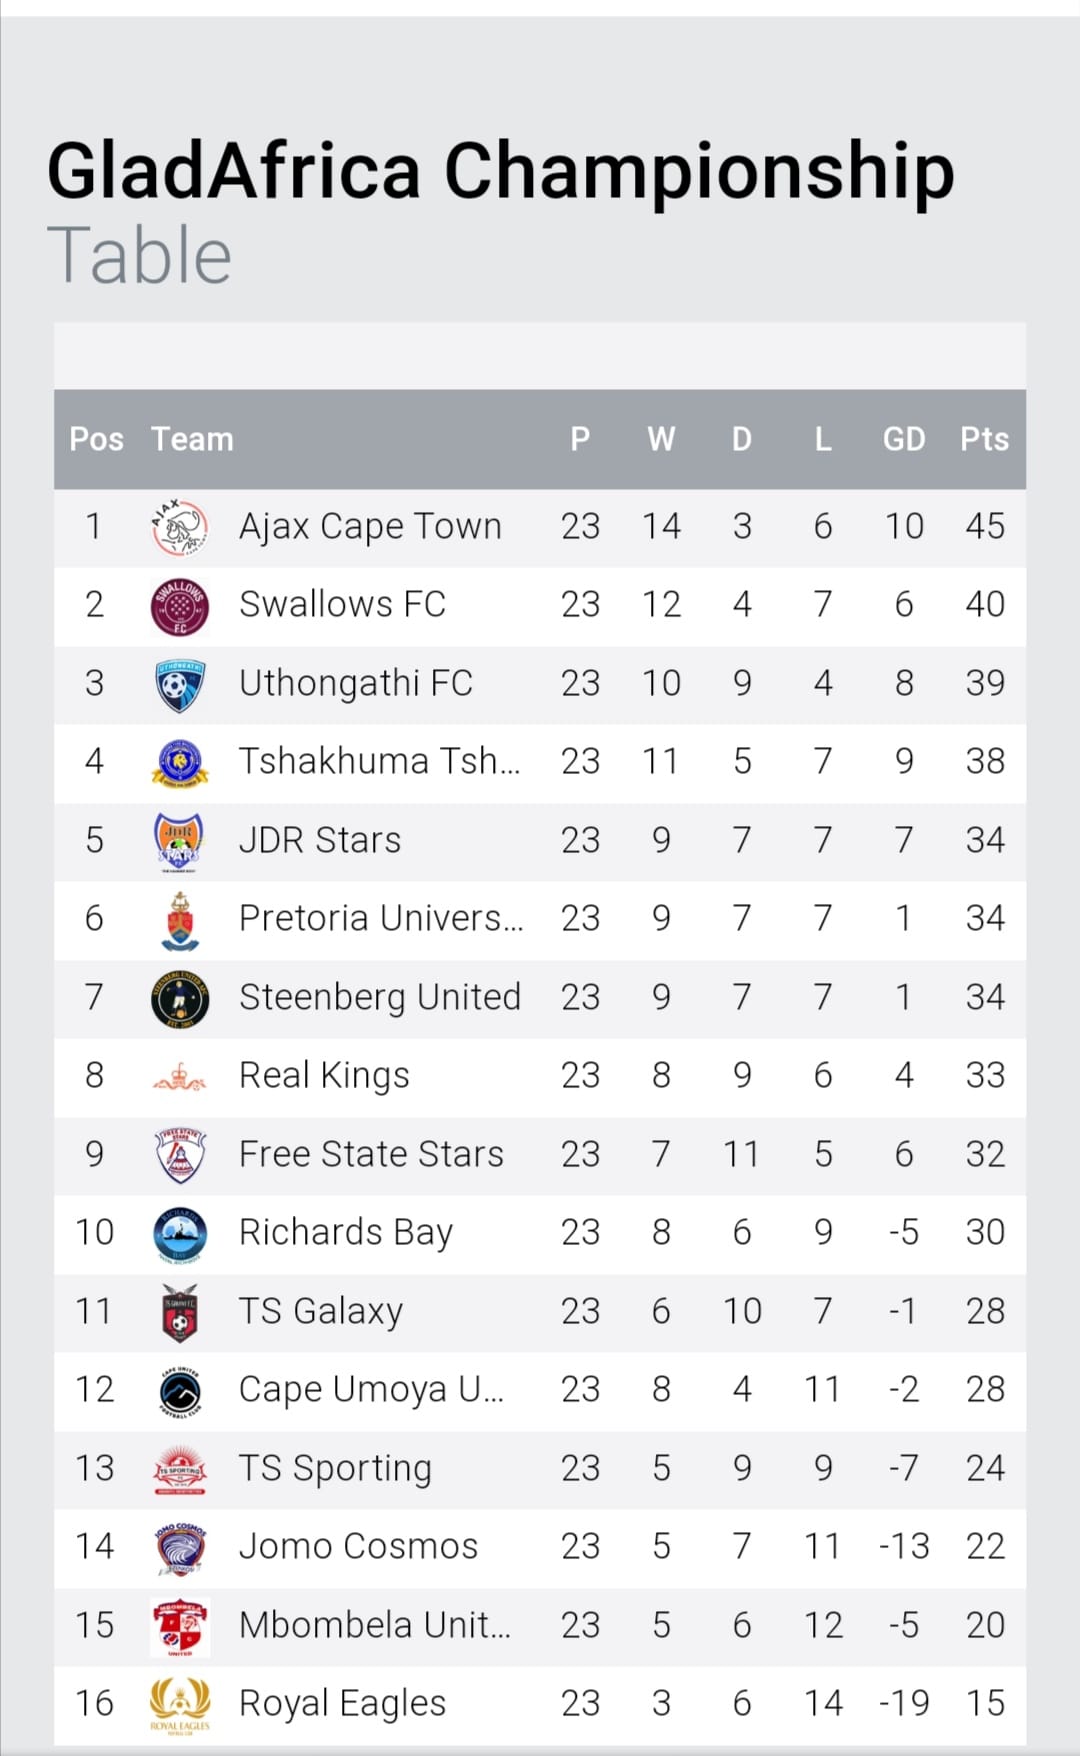
Task: Open the Cape Umoya United team link
Action: 371,1390
